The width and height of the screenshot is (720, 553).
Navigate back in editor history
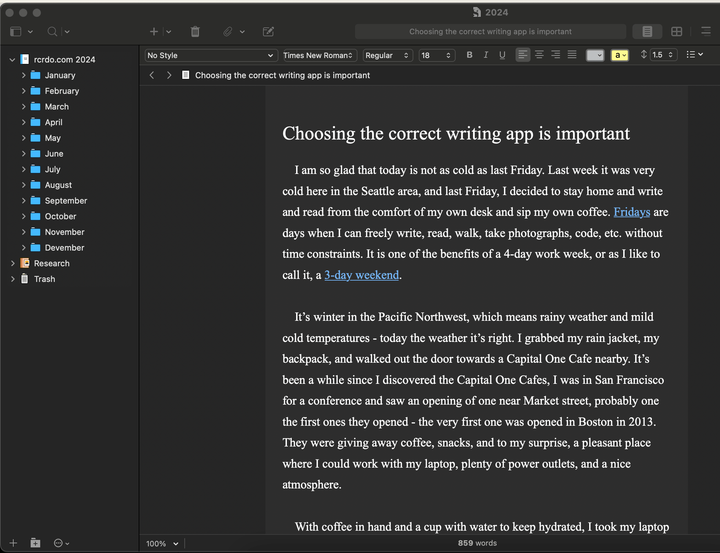click(x=152, y=75)
